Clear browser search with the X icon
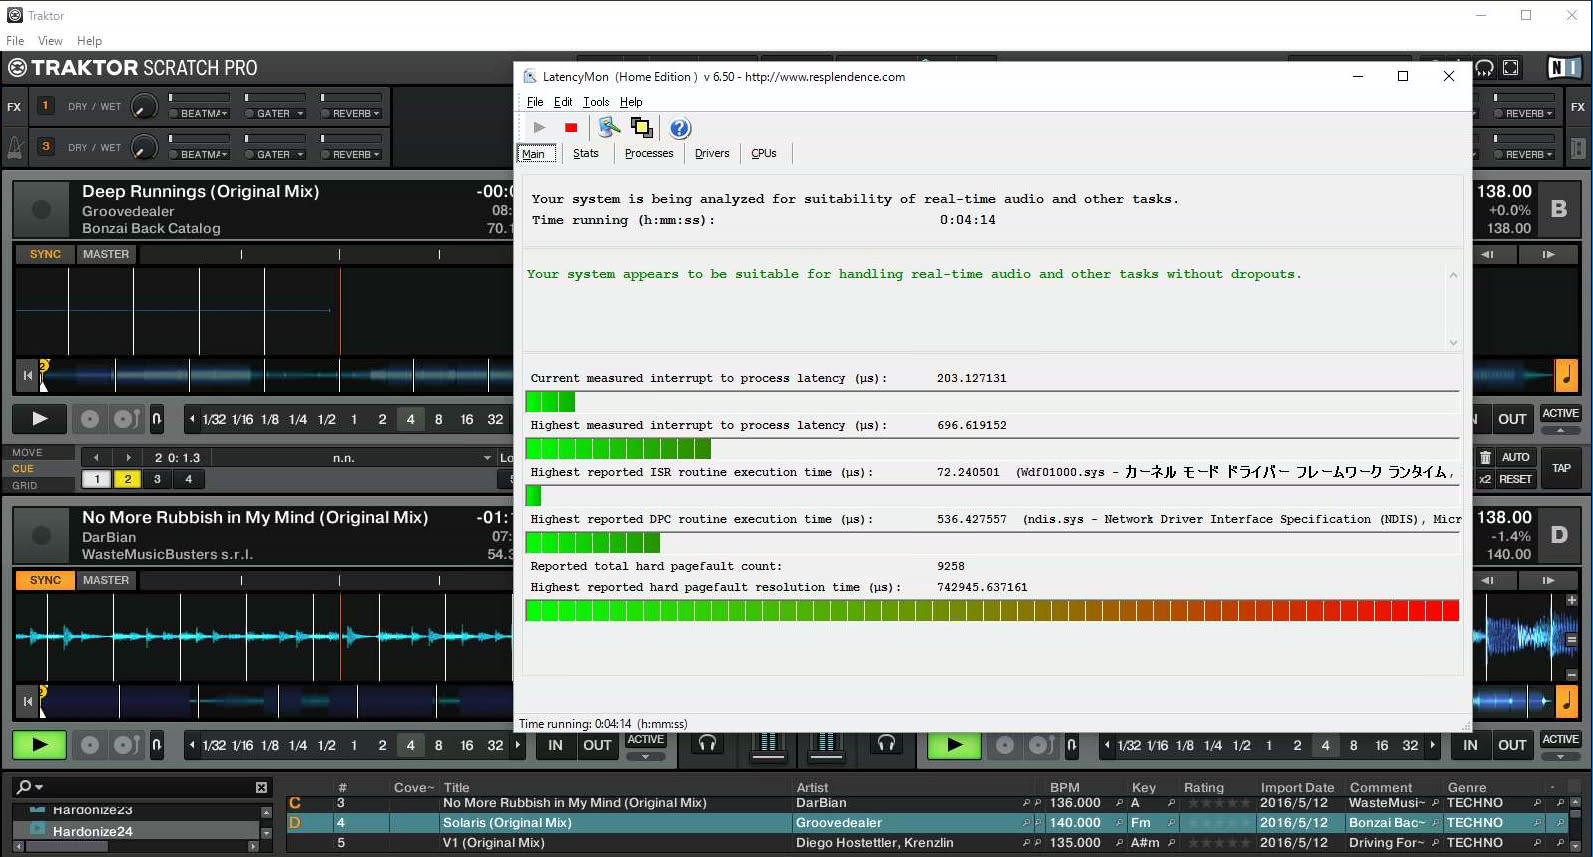Screen dimensions: 1593x857 261,788
